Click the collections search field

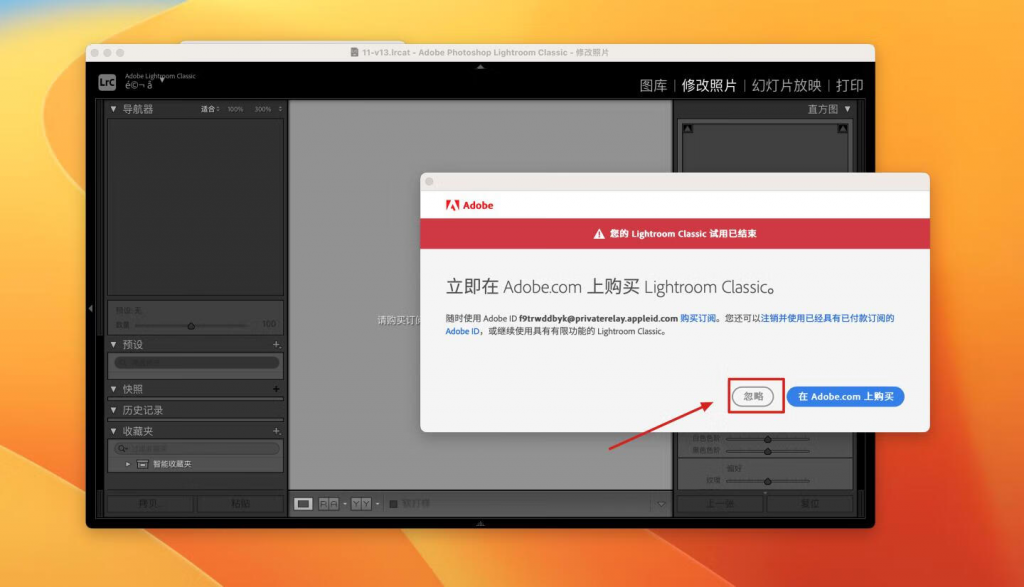(x=195, y=446)
